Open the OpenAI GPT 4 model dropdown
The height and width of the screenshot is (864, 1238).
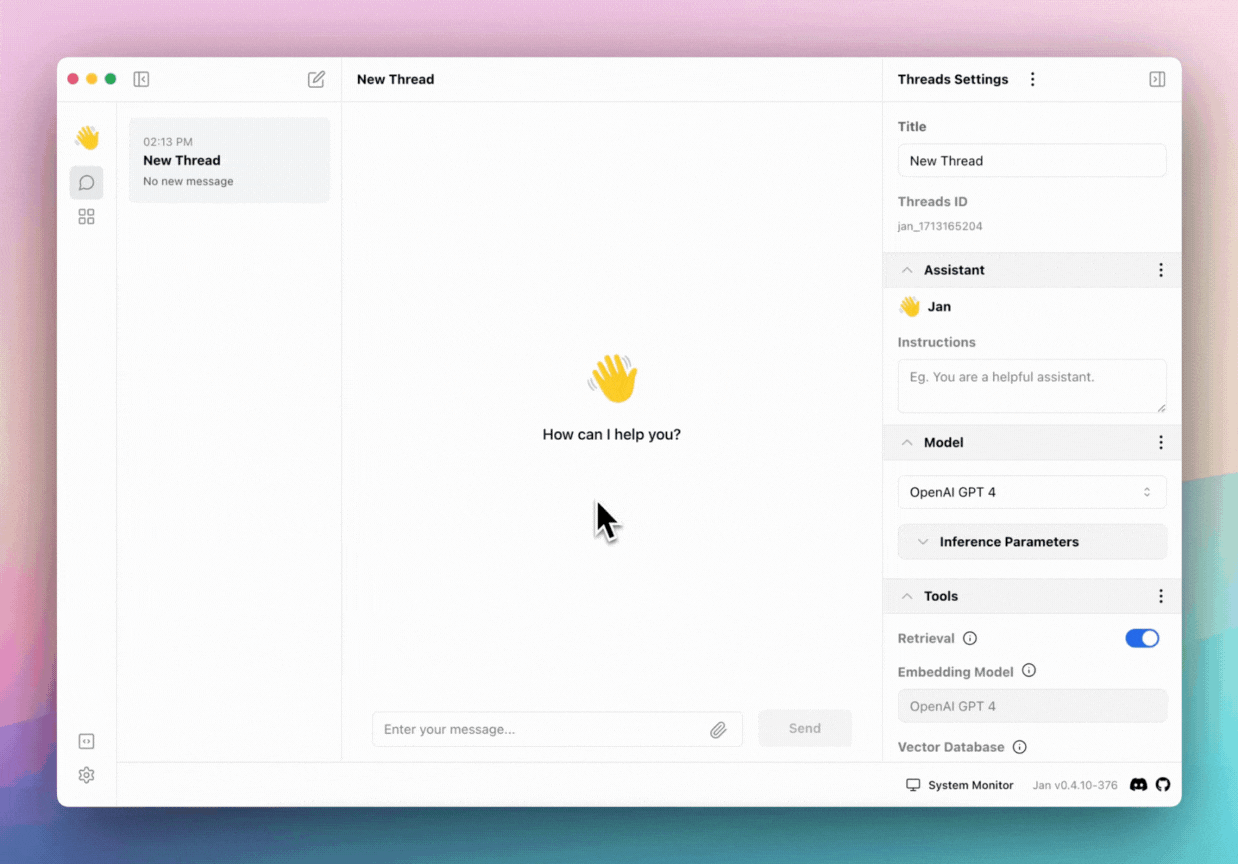pos(1031,492)
